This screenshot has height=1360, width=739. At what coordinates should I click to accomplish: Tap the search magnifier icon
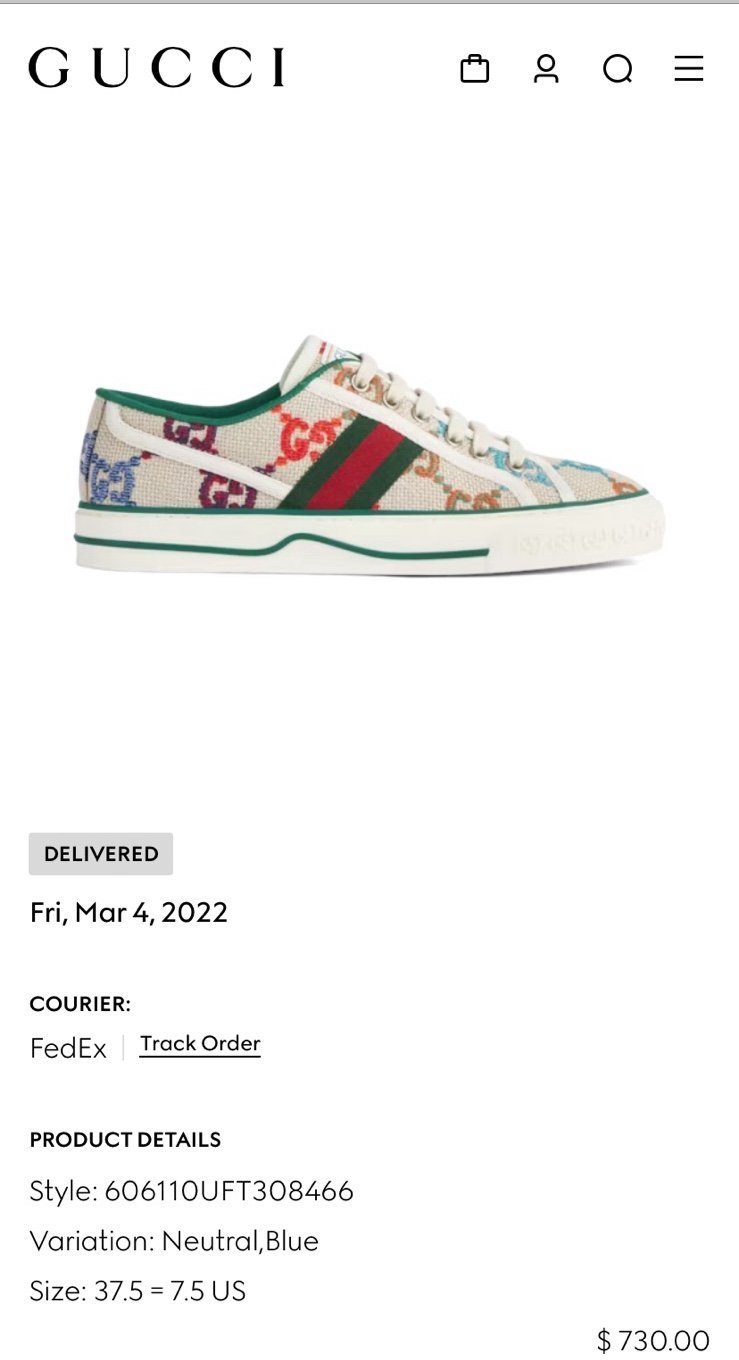(618, 69)
